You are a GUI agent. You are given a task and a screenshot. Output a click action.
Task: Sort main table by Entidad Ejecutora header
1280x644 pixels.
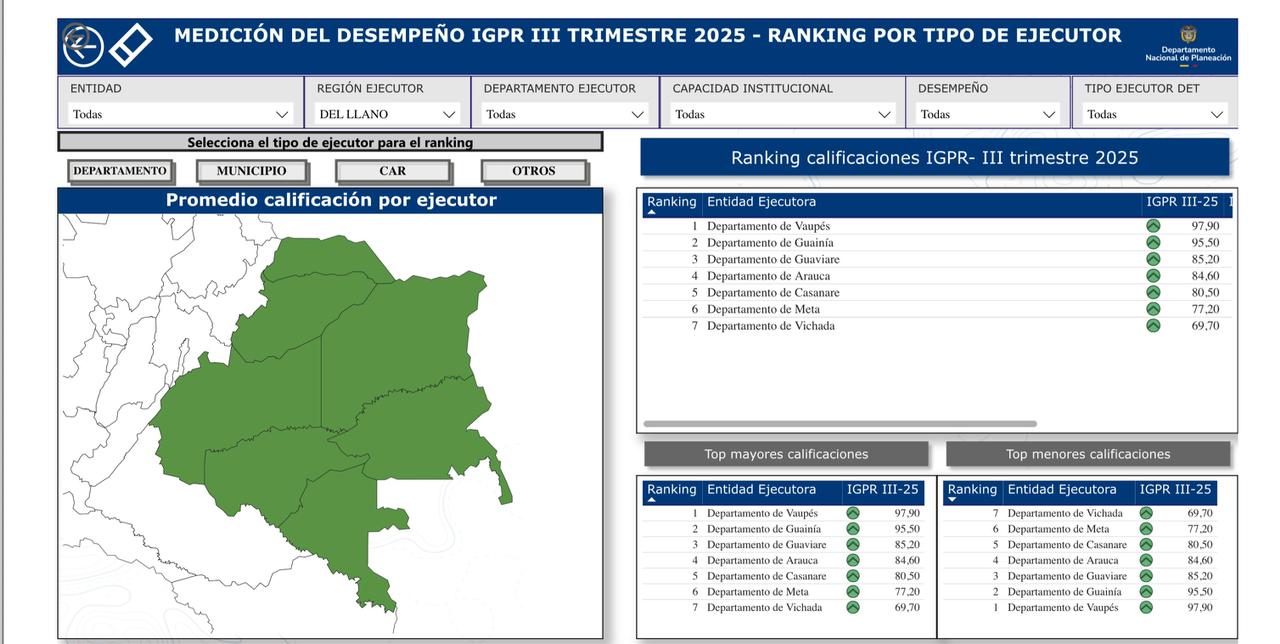tap(761, 202)
